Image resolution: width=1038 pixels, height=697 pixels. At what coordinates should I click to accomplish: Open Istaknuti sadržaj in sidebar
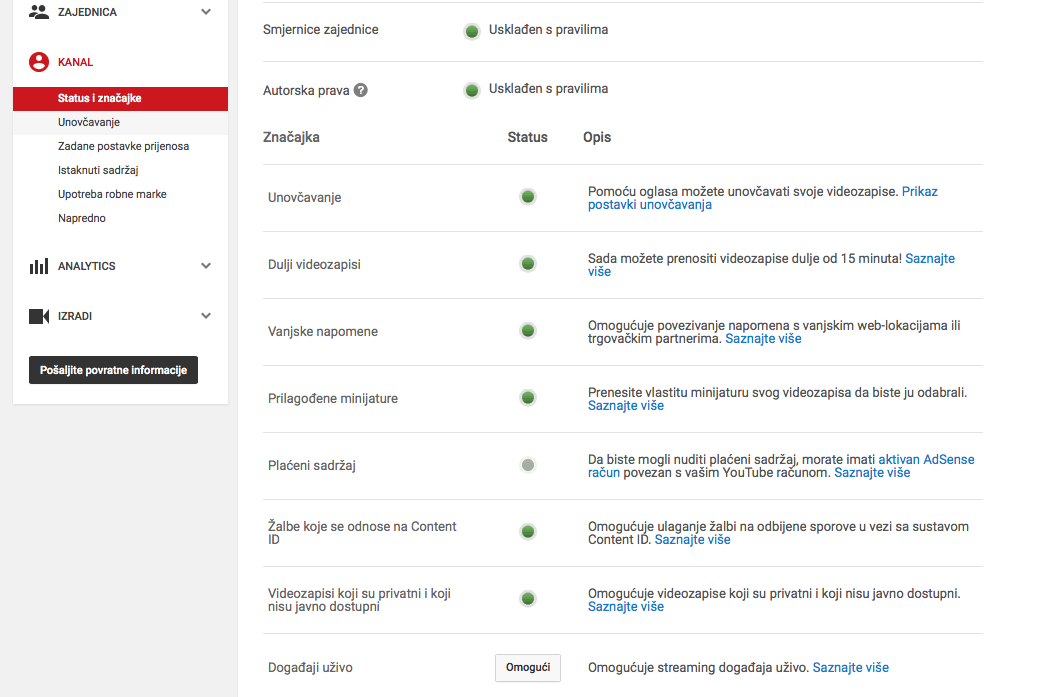pos(98,170)
